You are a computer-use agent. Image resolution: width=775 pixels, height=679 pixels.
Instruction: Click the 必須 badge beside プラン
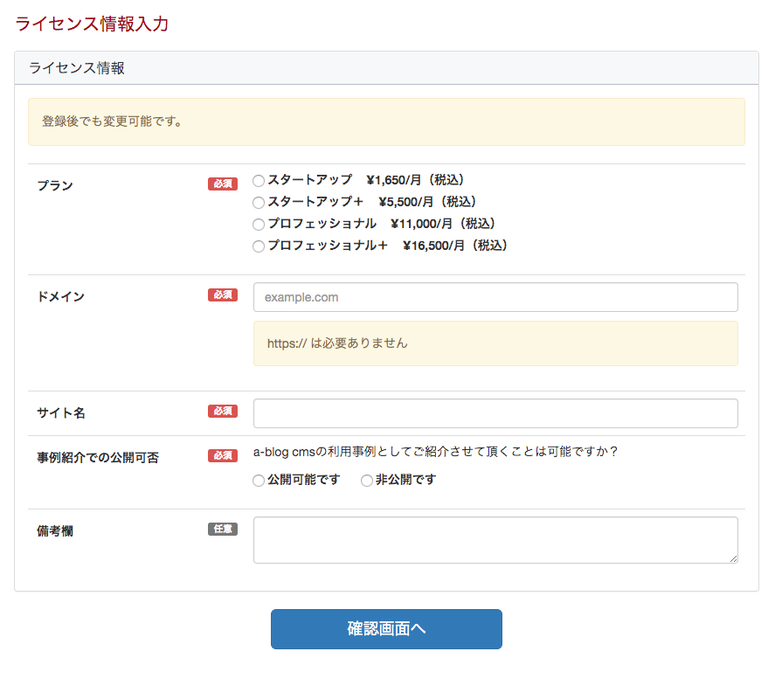pos(222,184)
